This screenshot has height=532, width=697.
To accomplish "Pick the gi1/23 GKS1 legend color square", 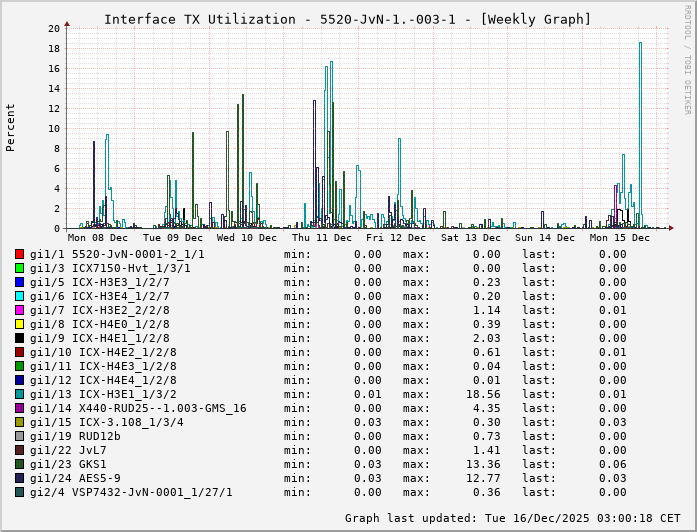I will click(19, 464).
